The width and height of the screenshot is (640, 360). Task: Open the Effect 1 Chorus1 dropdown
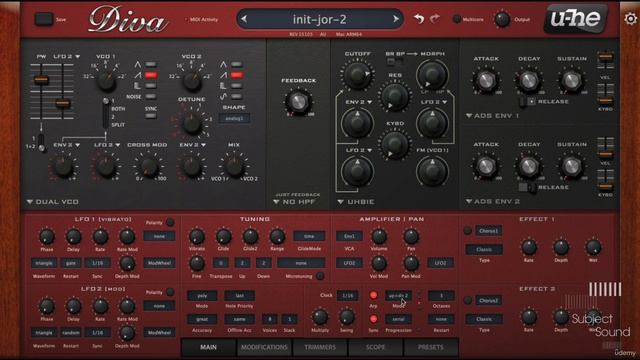pyautogui.click(x=489, y=231)
